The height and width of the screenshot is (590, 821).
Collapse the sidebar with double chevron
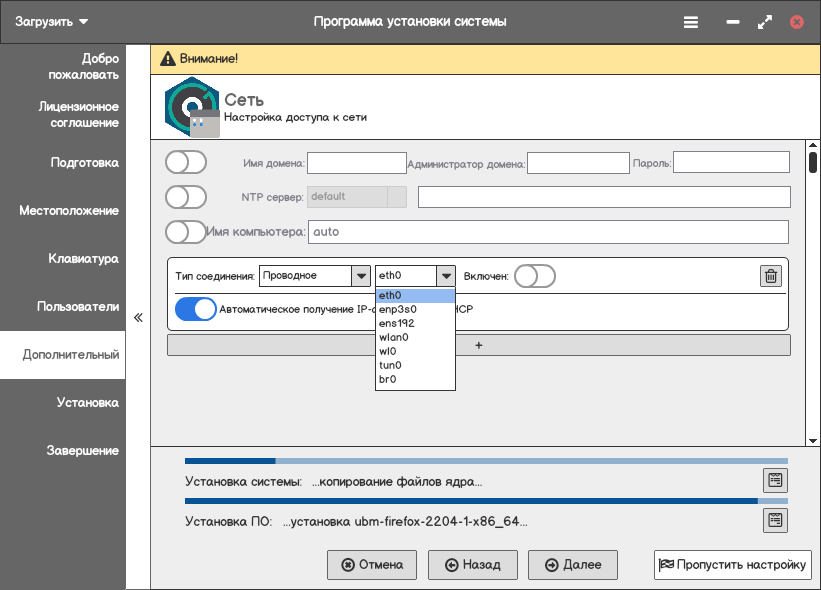click(138, 318)
